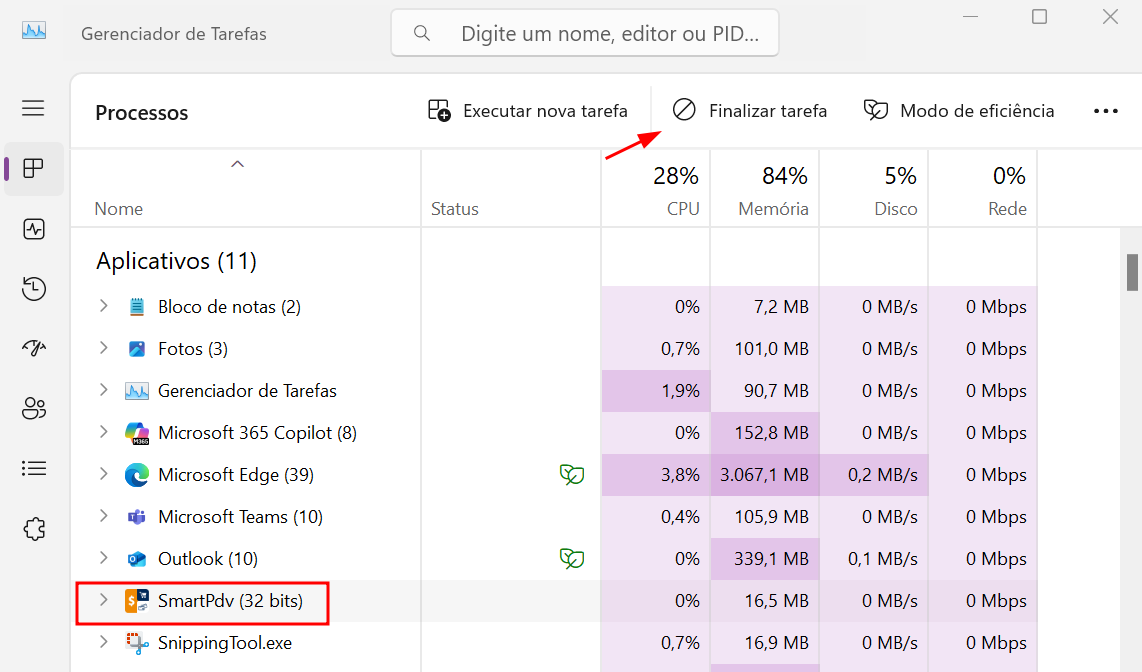
Task: Click the SnippingTool.exe icon
Action: [x=137, y=643]
